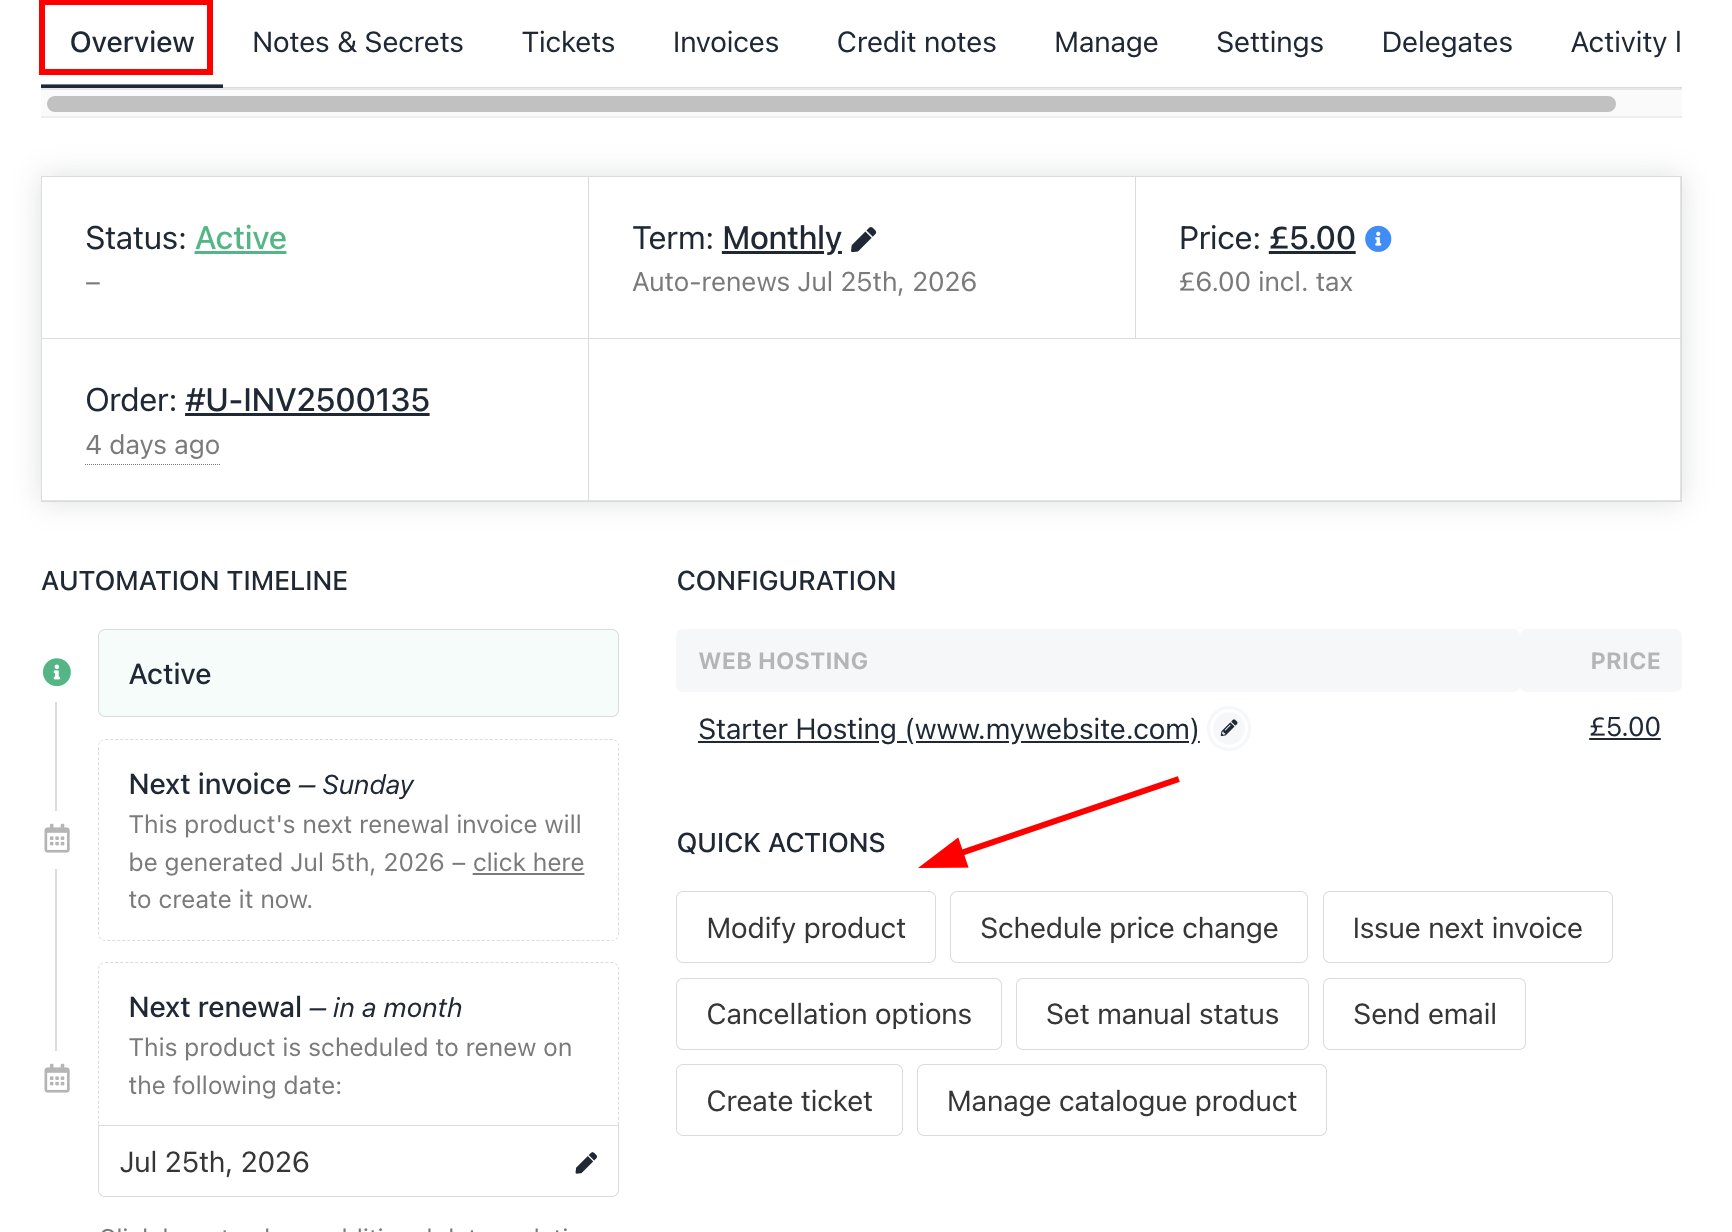The height and width of the screenshot is (1232, 1732).
Task: Go to the Delegates tab
Action: pos(1447,42)
